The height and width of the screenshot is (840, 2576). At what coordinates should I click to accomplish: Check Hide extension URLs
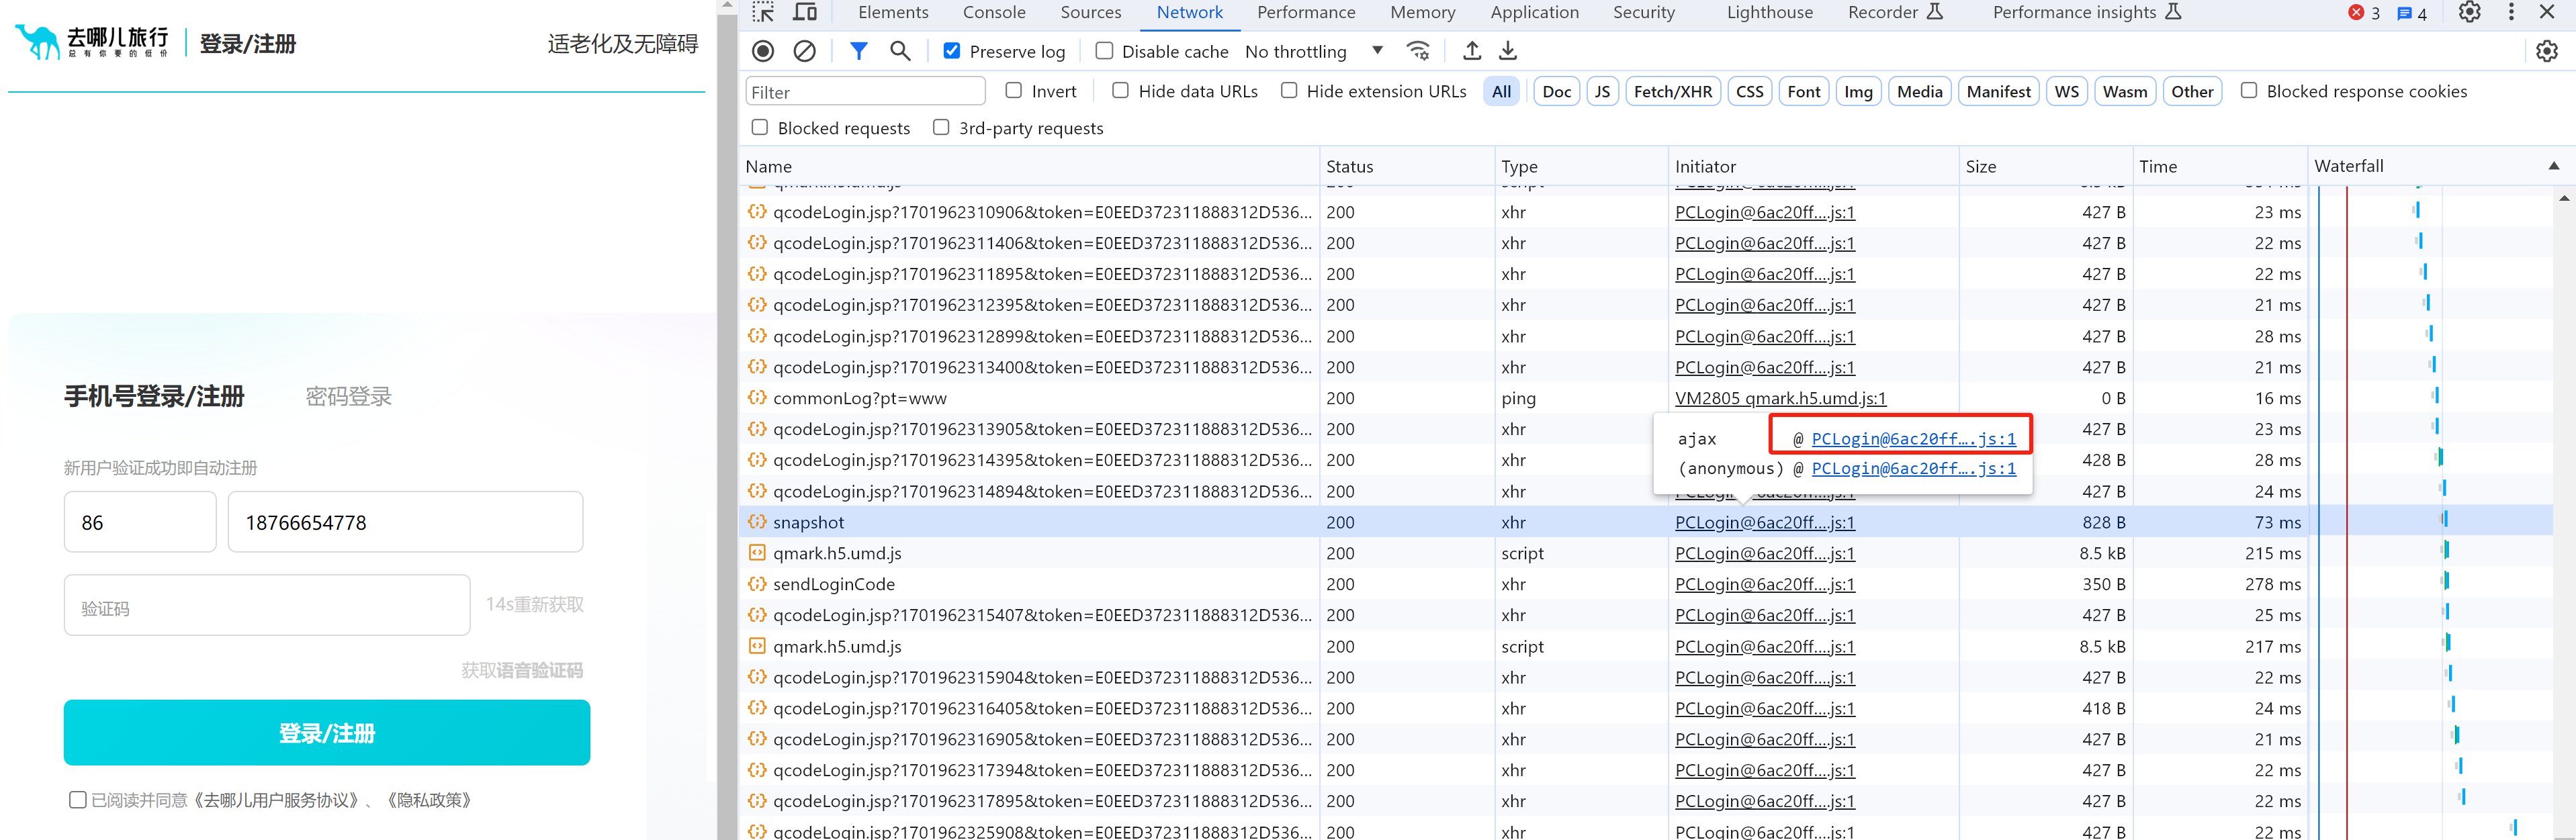(1289, 91)
